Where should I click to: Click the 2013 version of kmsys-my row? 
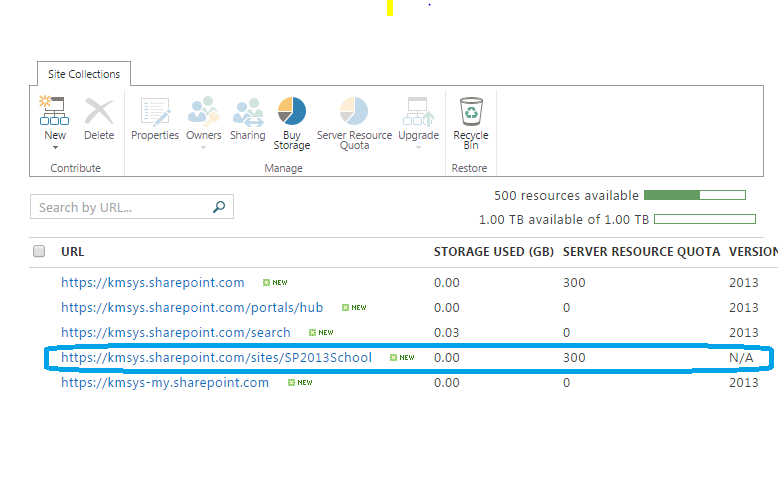point(743,383)
